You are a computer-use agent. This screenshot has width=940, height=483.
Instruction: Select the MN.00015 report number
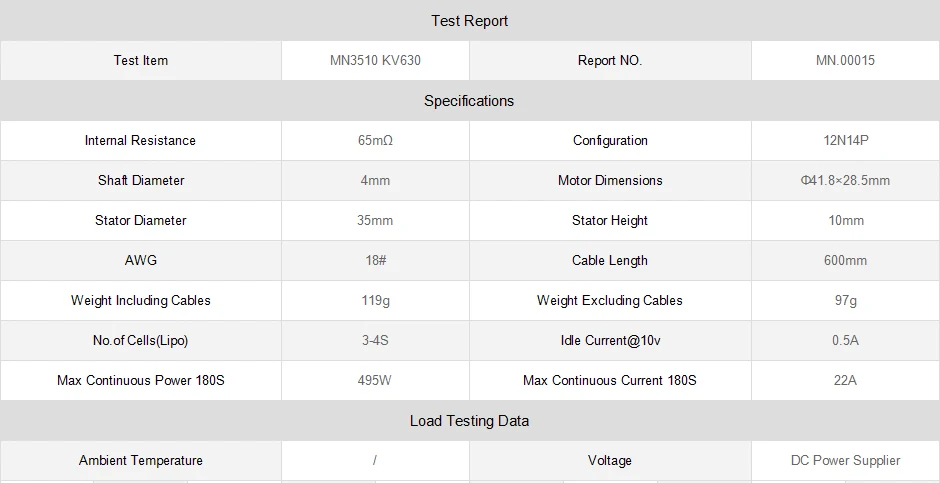[845, 60]
